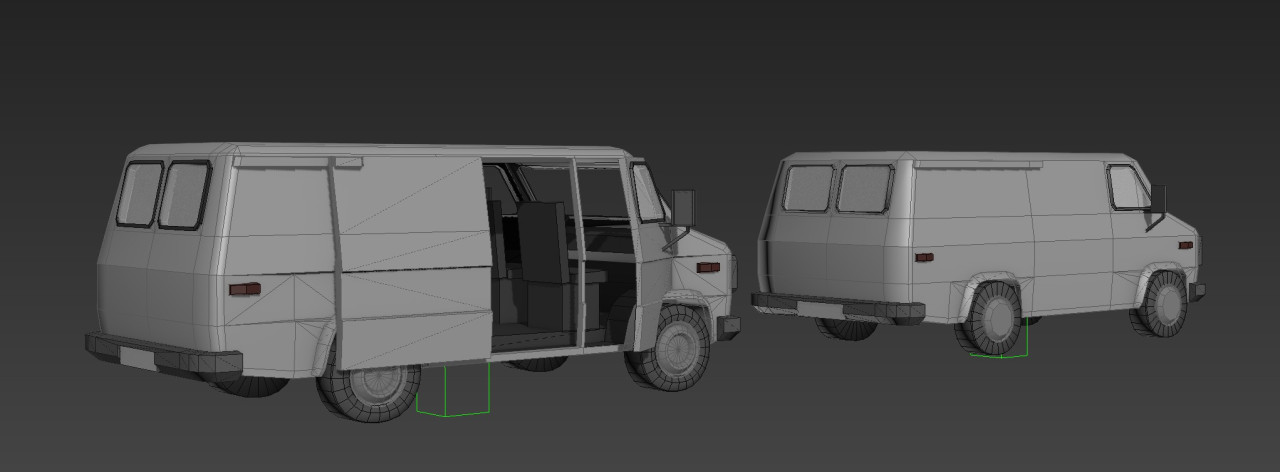Click the left van's rear bumper

tap(163, 356)
